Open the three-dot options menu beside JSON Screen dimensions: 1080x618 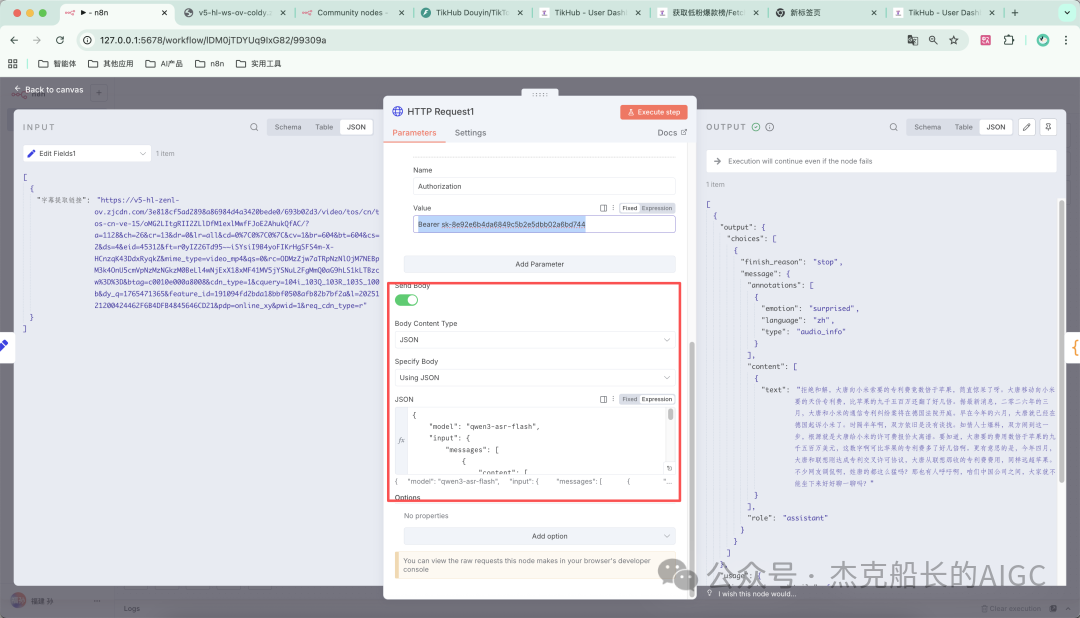[613, 399]
